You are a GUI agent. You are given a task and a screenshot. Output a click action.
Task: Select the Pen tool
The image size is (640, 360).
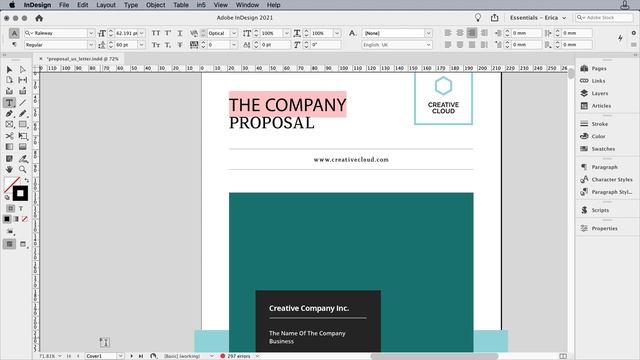click(x=9, y=113)
